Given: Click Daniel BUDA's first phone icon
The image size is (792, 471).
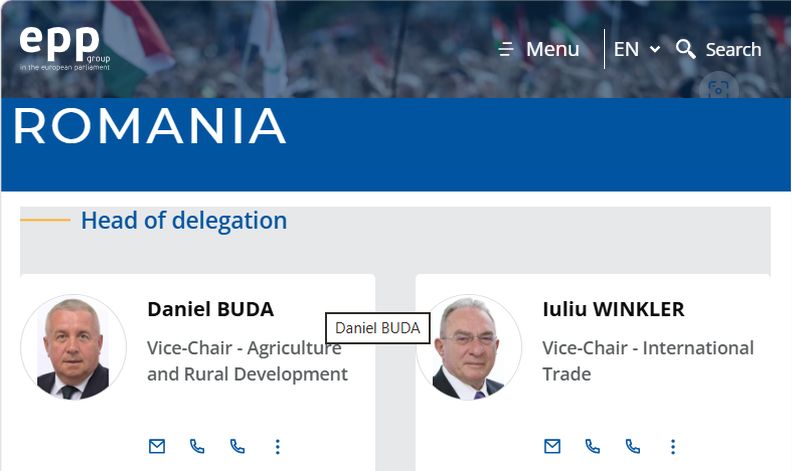Looking at the screenshot, I should [x=197, y=446].
